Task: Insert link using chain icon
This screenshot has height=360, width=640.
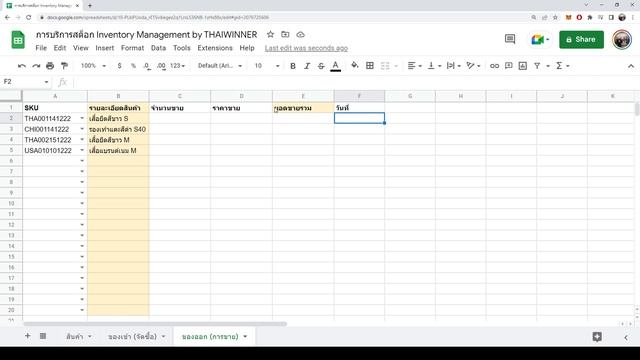Action: pos(494,66)
